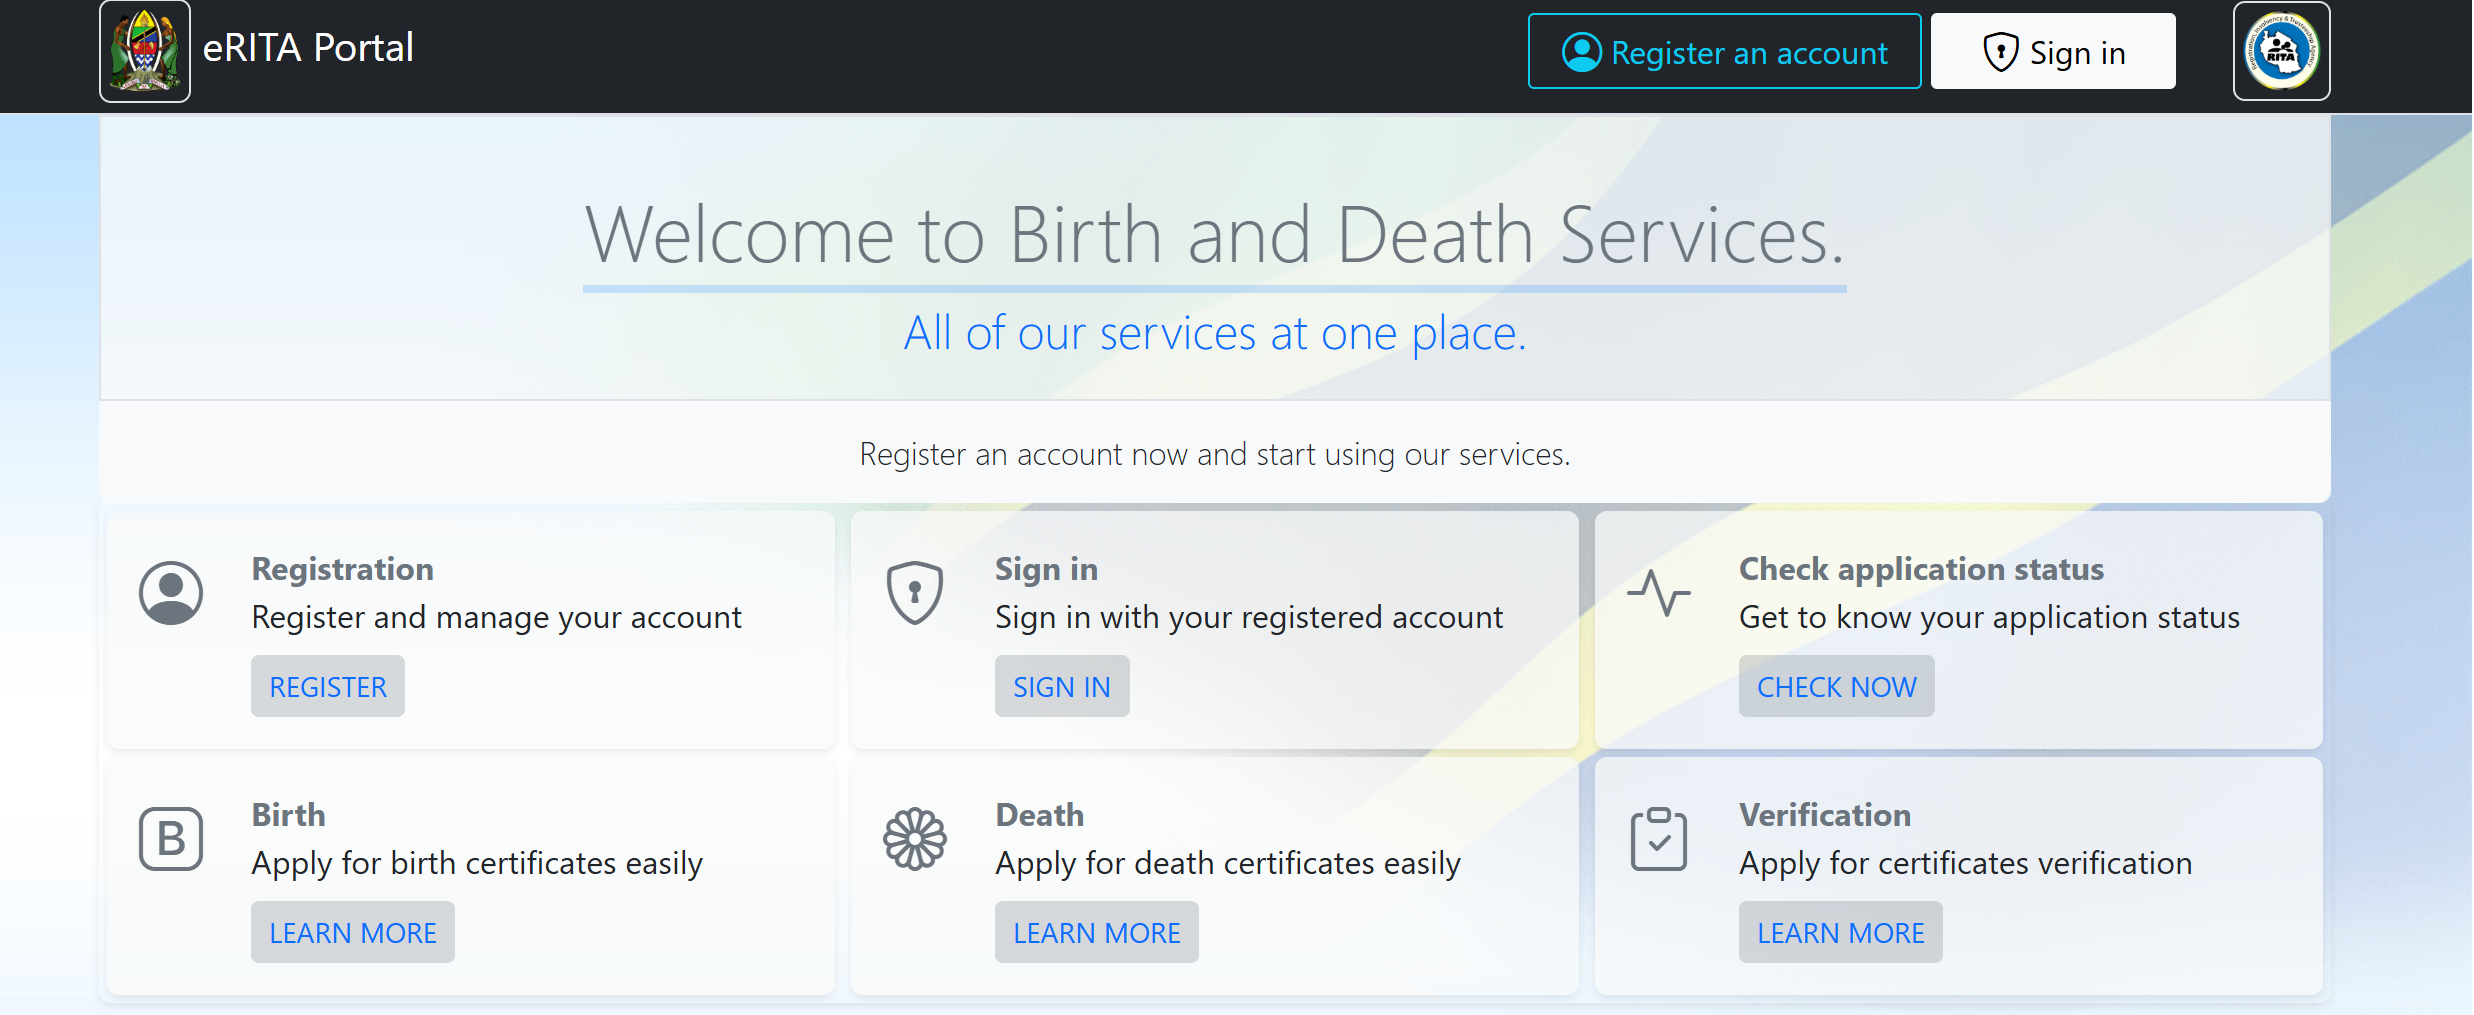Viewport: 2474px width, 1015px height.
Task: Click the REGISTER button
Action: pyautogui.click(x=328, y=687)
